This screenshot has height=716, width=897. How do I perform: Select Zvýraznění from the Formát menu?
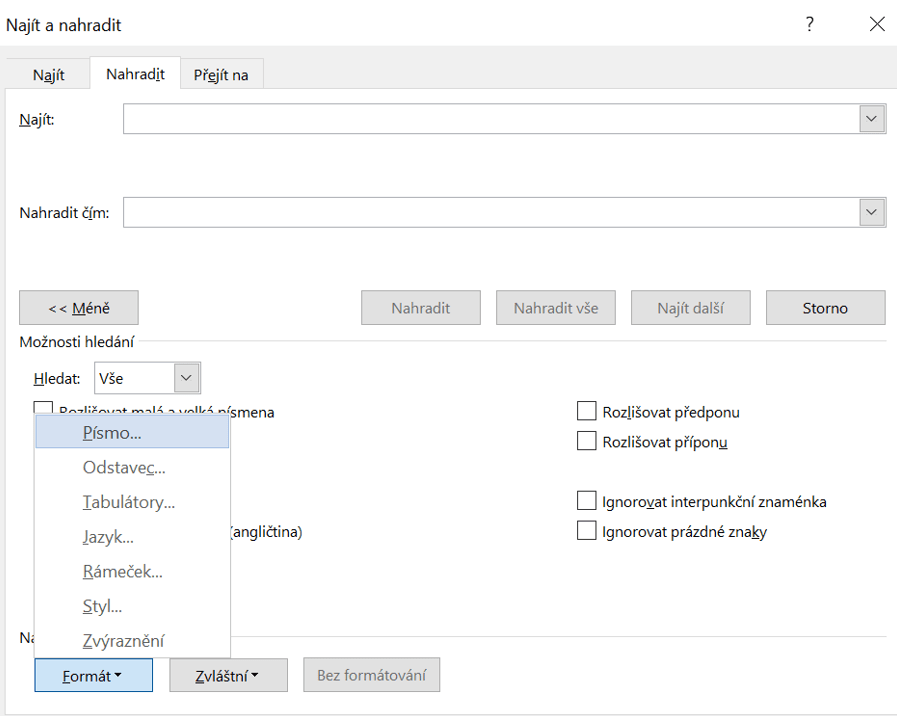(x=123, y=641)
